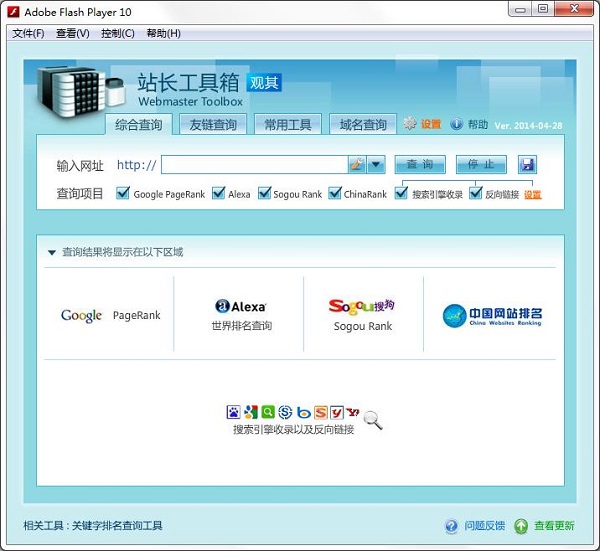600x551 pixels.
Task: Uncheck the Alexa checkbox
Action: (x=218, y=193)
